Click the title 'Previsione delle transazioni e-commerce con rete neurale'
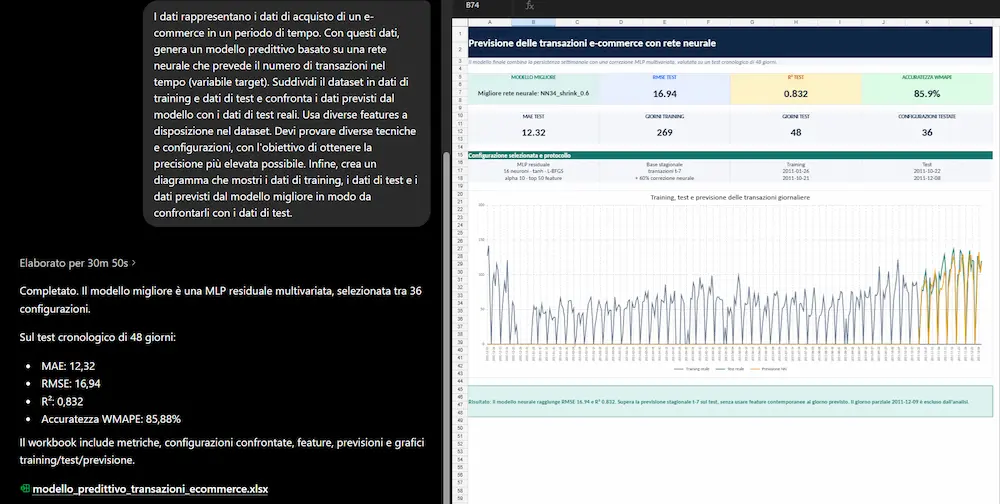This screenshot has width=1000, height=504. (x=592, y=43)
